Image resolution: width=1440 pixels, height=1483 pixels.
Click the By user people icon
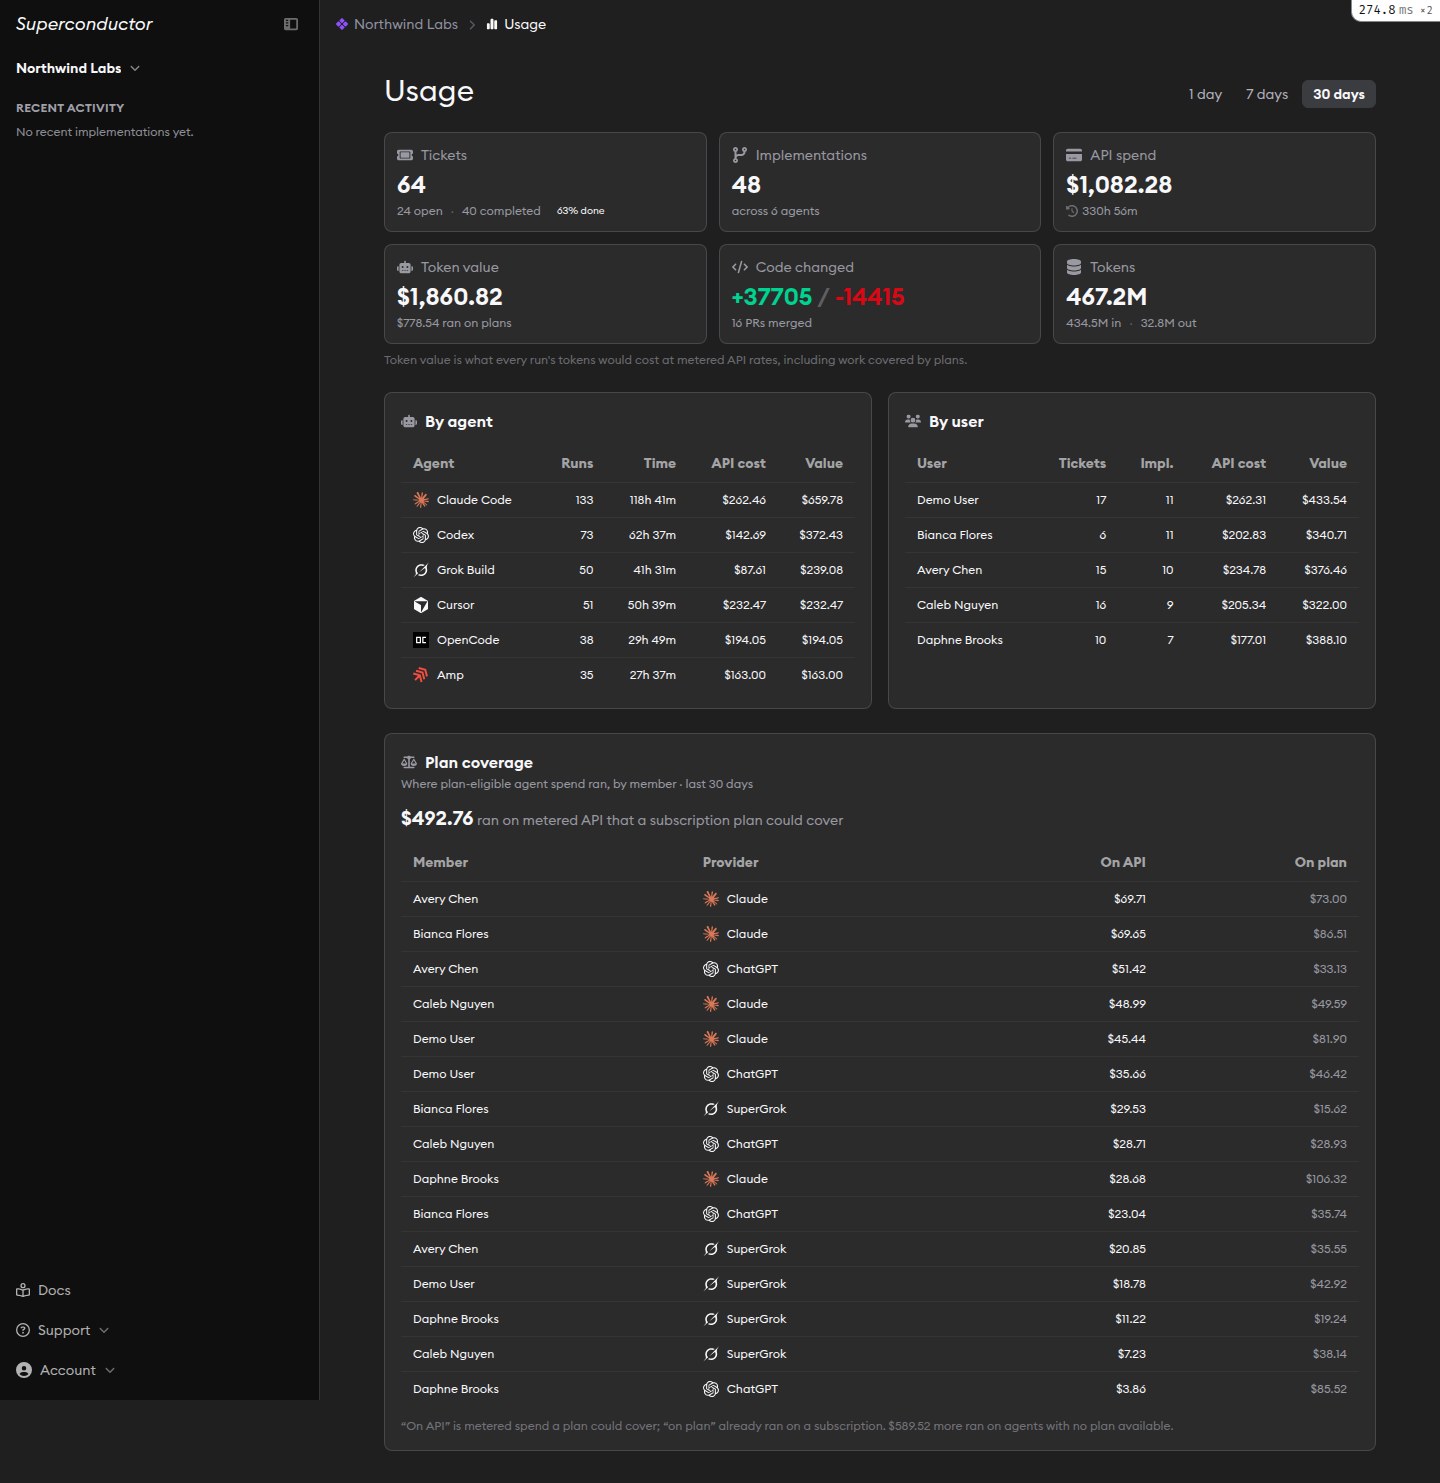point(913,422)
